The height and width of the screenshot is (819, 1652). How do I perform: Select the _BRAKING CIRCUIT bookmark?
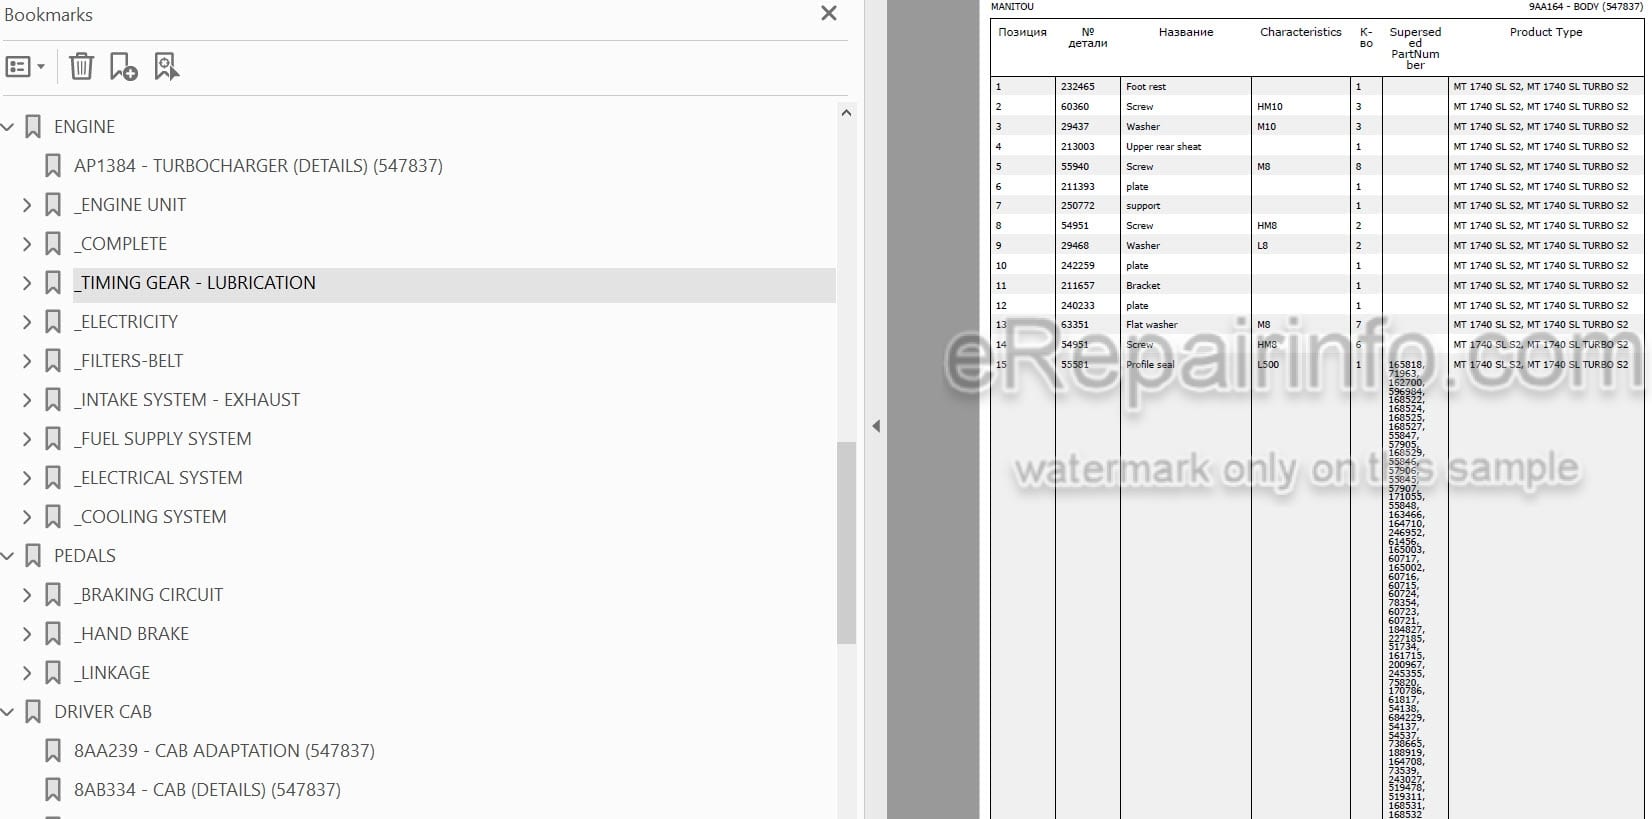click(x=148, y=595)
